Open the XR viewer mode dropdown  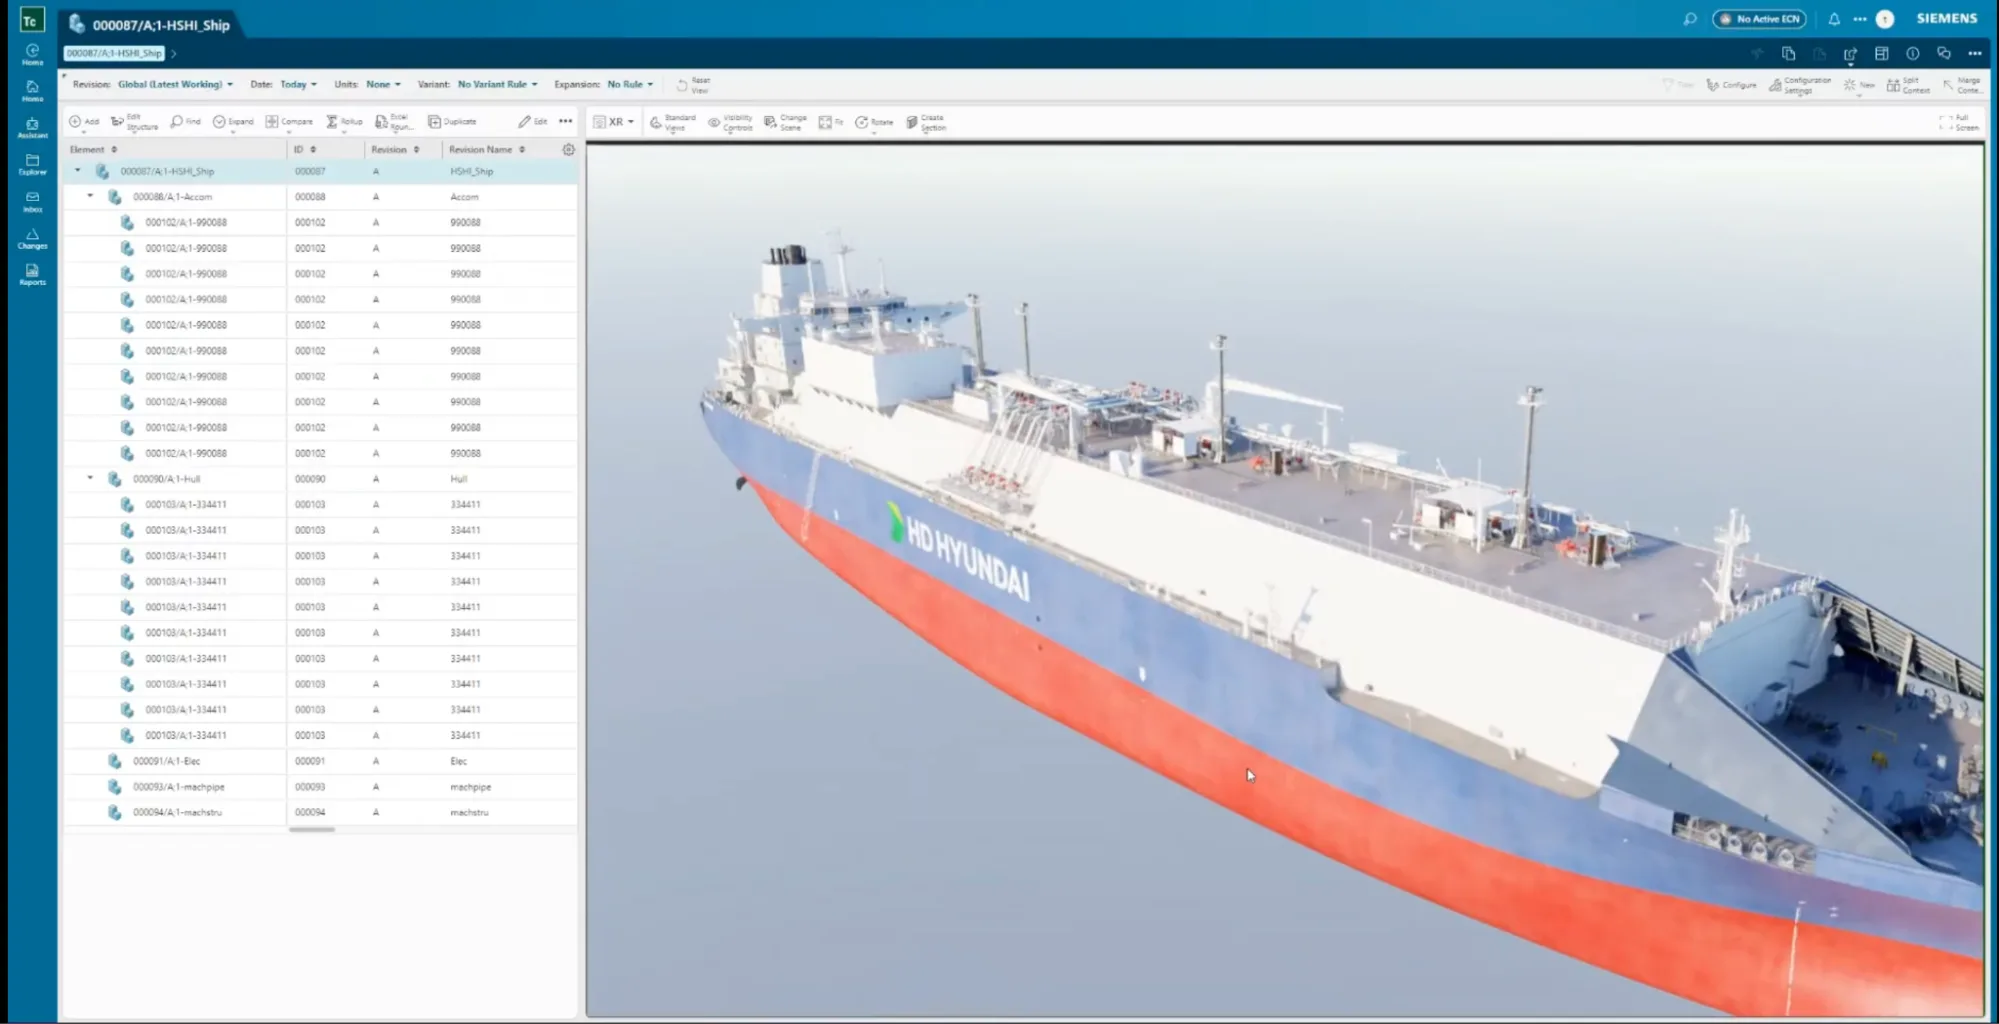point(614,122)
